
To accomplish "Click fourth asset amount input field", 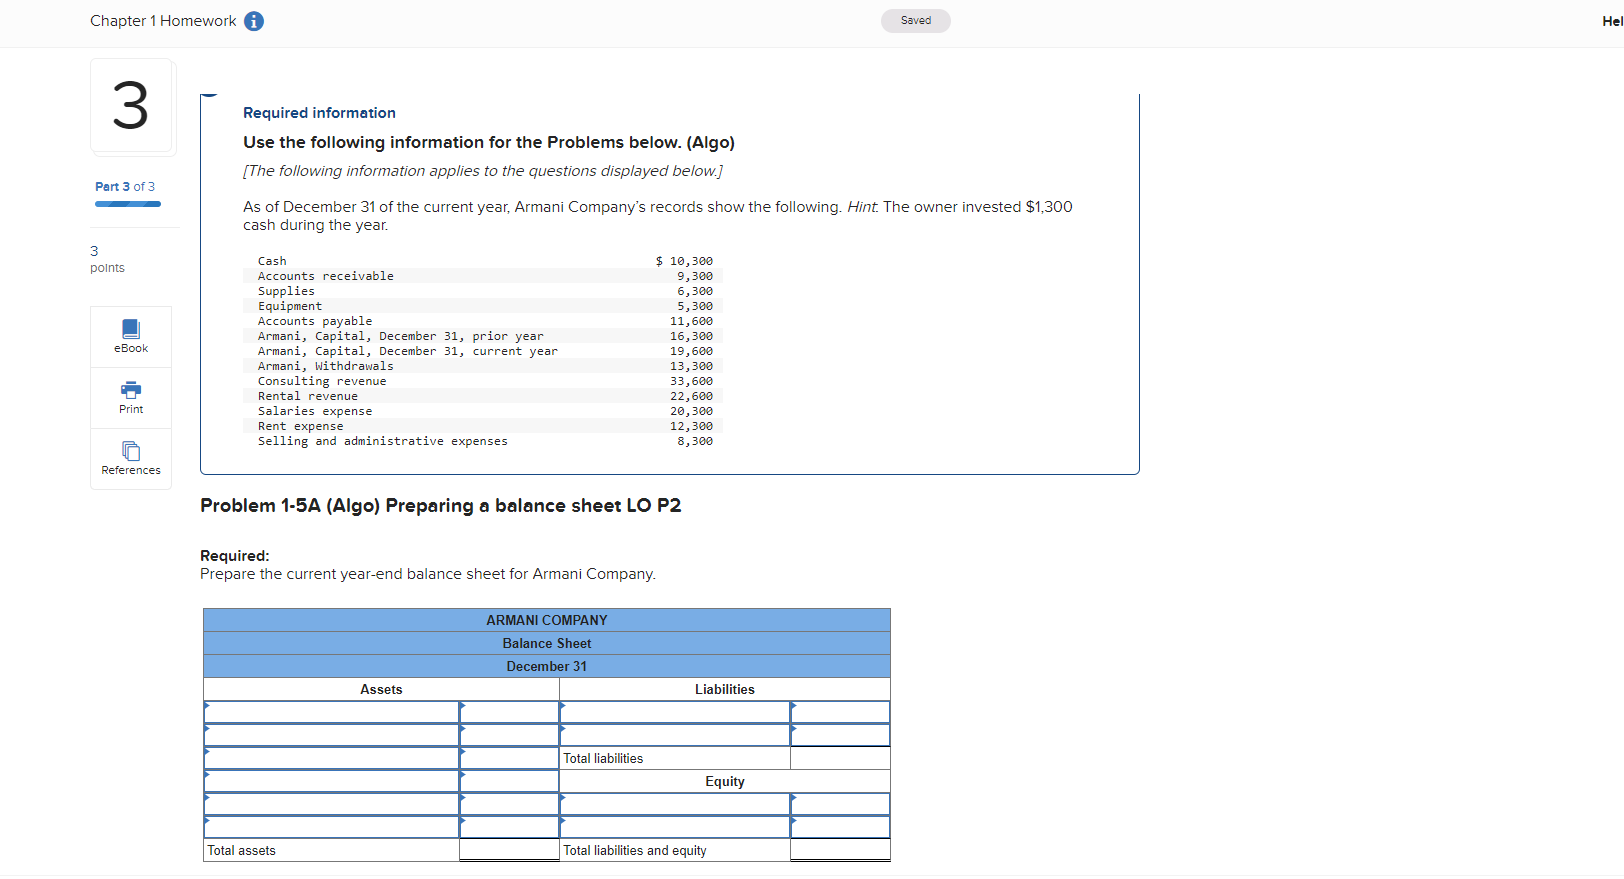I will point(509,781).
